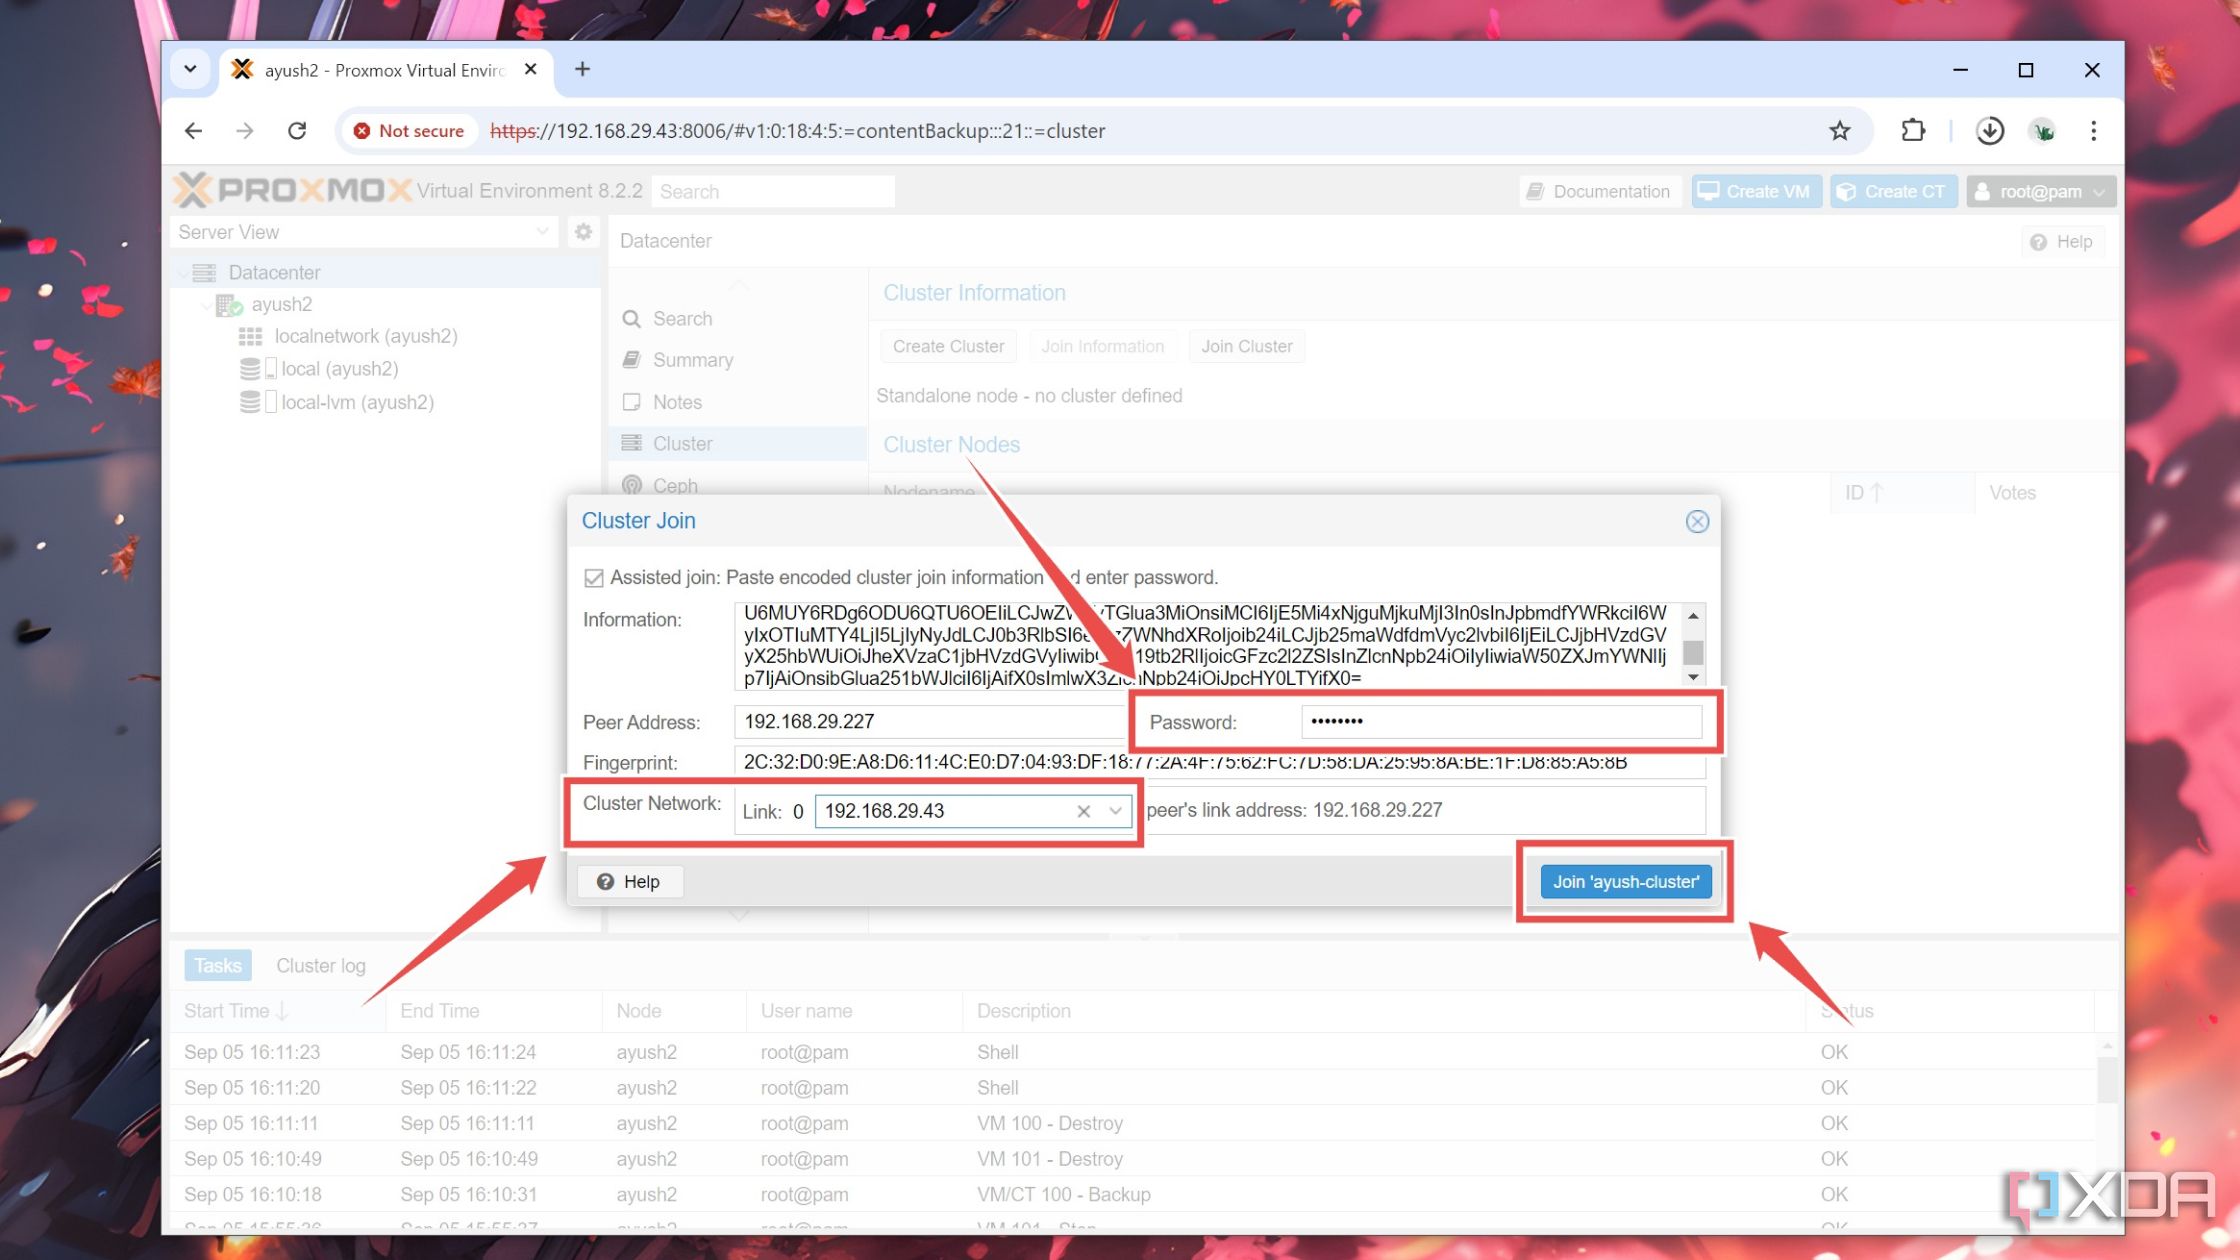Switch to the Cluster log tab
2240x1260 pixels.
point(320,965)
